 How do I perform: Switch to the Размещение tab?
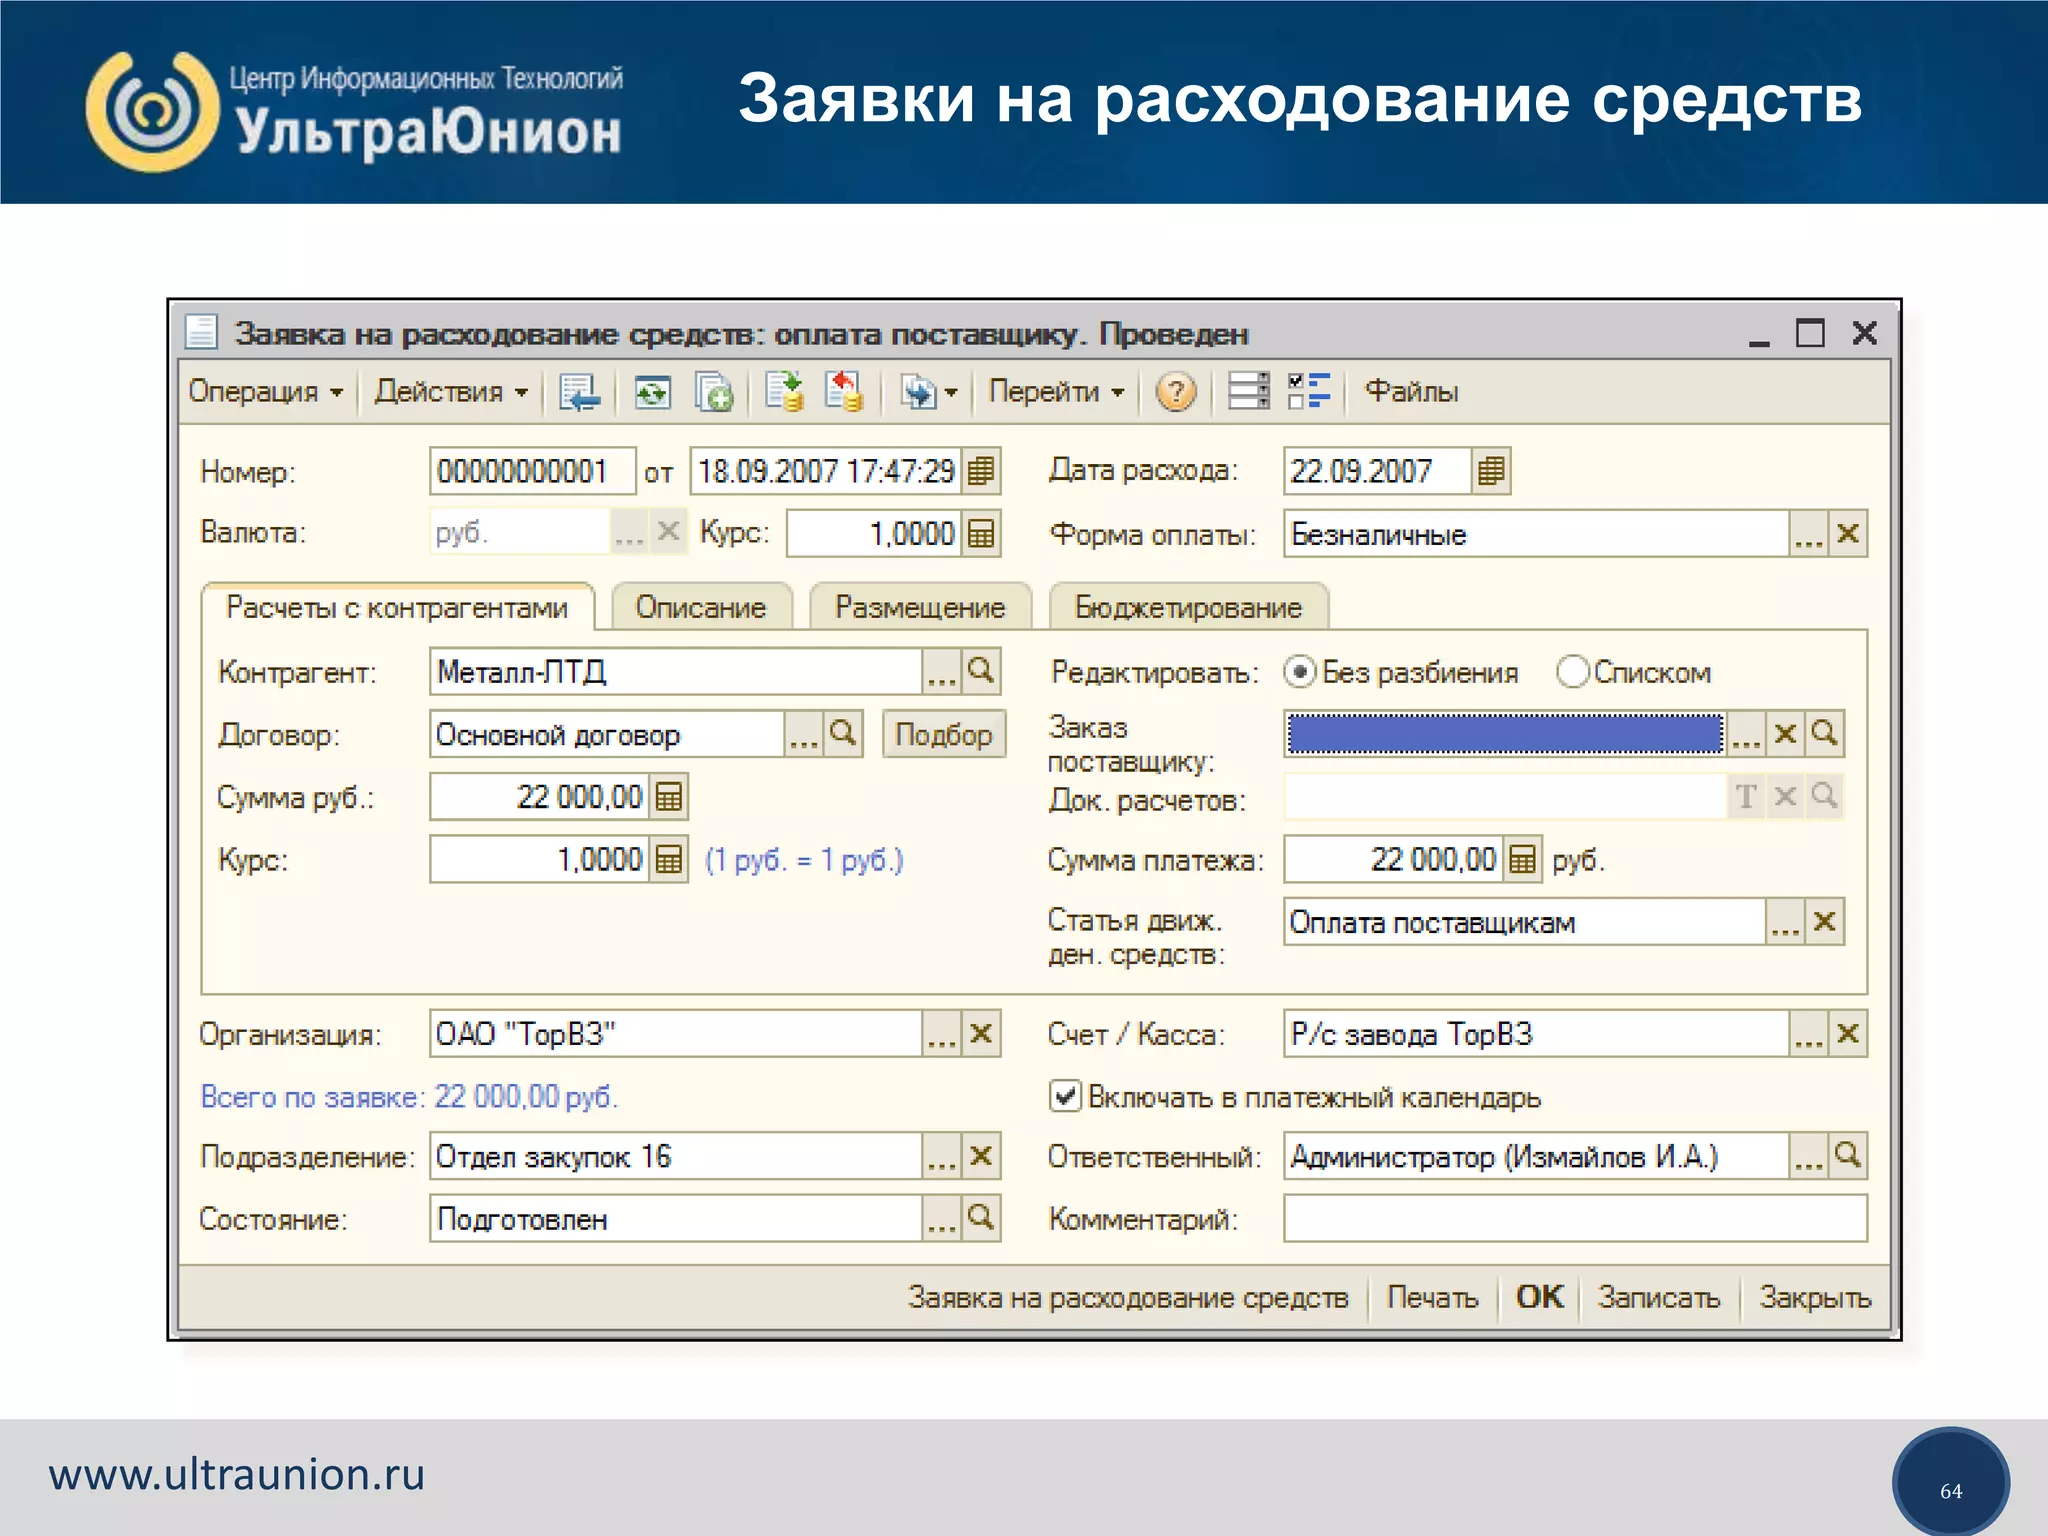click(920, 607)
